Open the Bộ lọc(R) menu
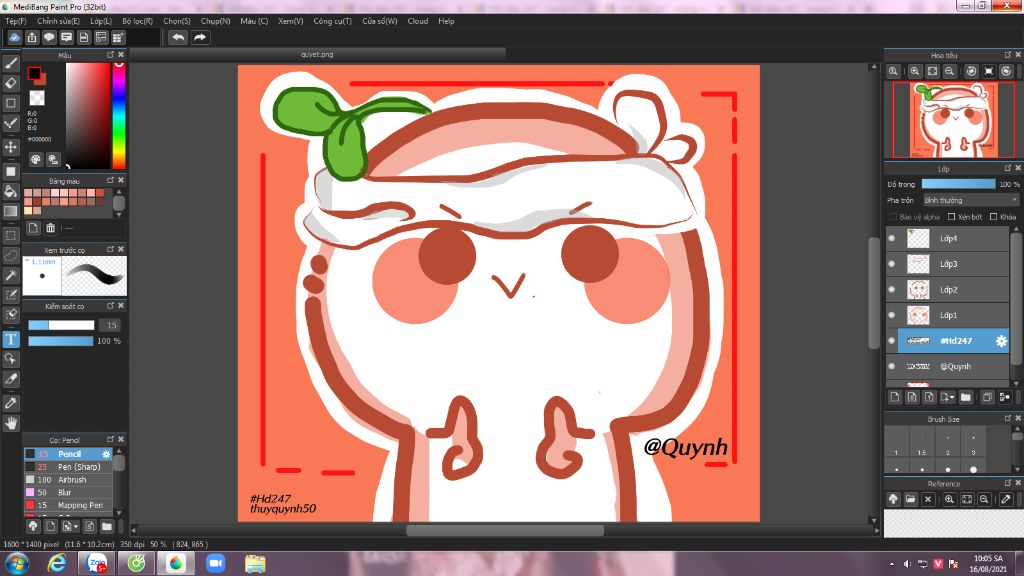This screenshot has height=576, width=1024. [x=137, y=21]
